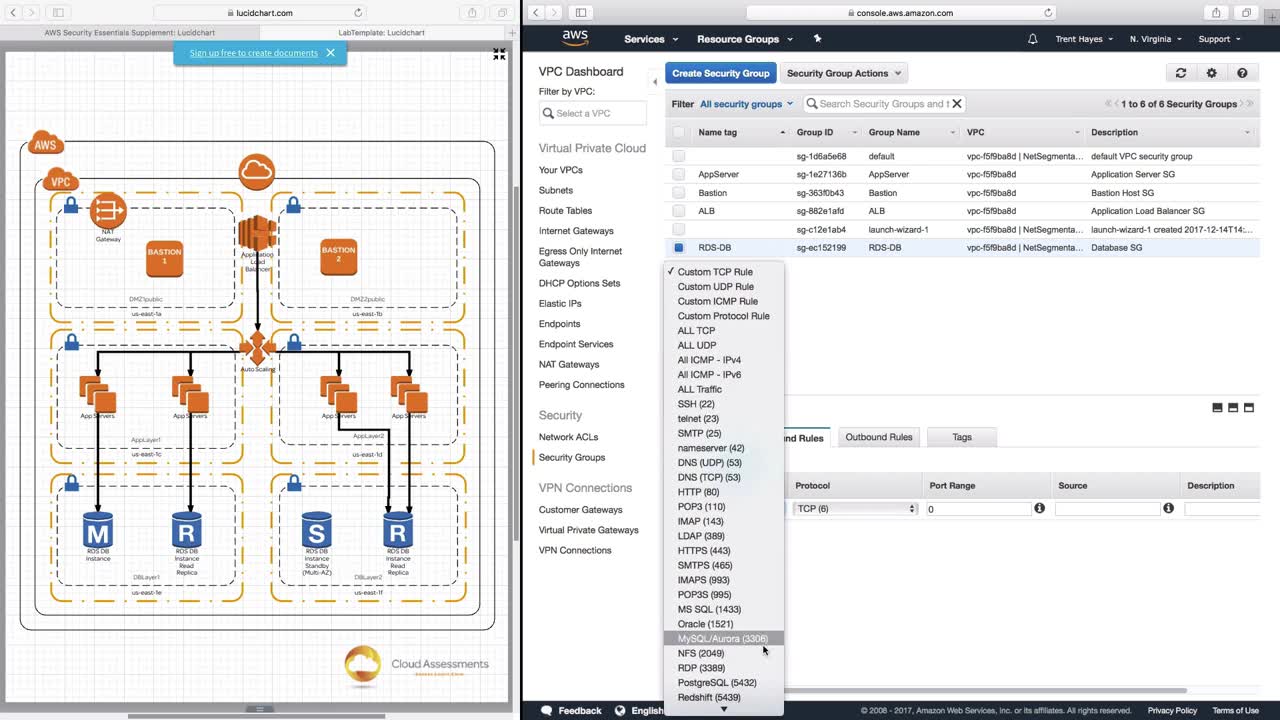This screenshot has width=1280, height=720.
Task: Click the AWS logo in console header
Action: [x=574, y=38]
